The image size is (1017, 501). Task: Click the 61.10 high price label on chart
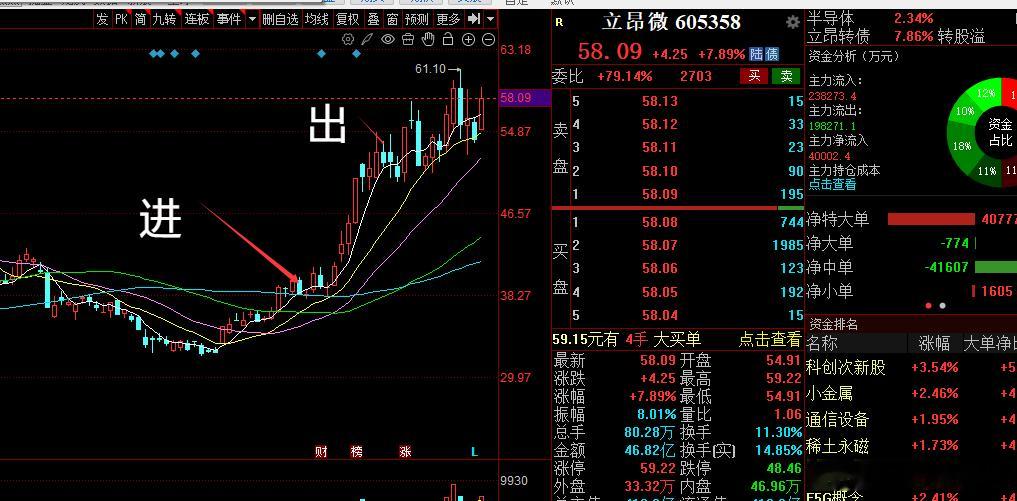point(431,69)
